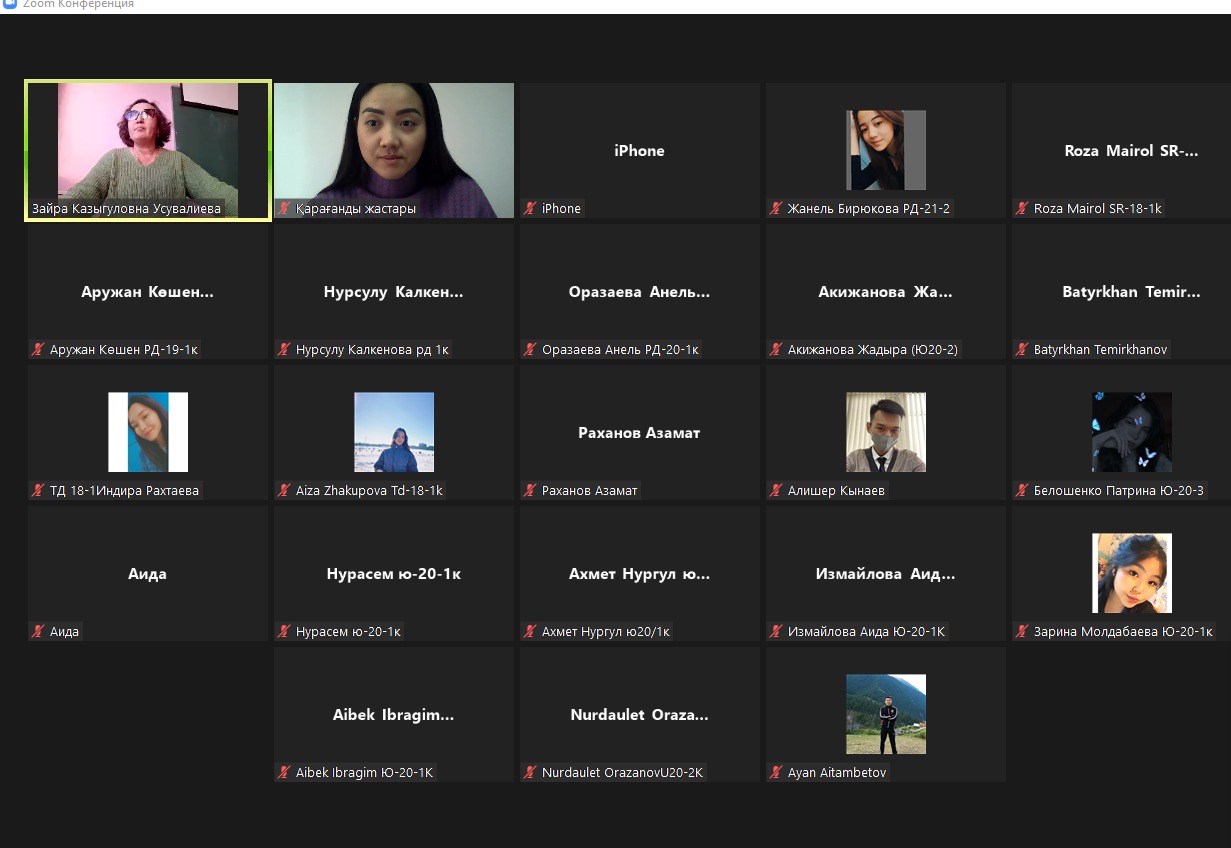1231x848 pixels.
Task: Click the Измайлова Аида Ю-20-1К name label
Action: click(866, 632)
